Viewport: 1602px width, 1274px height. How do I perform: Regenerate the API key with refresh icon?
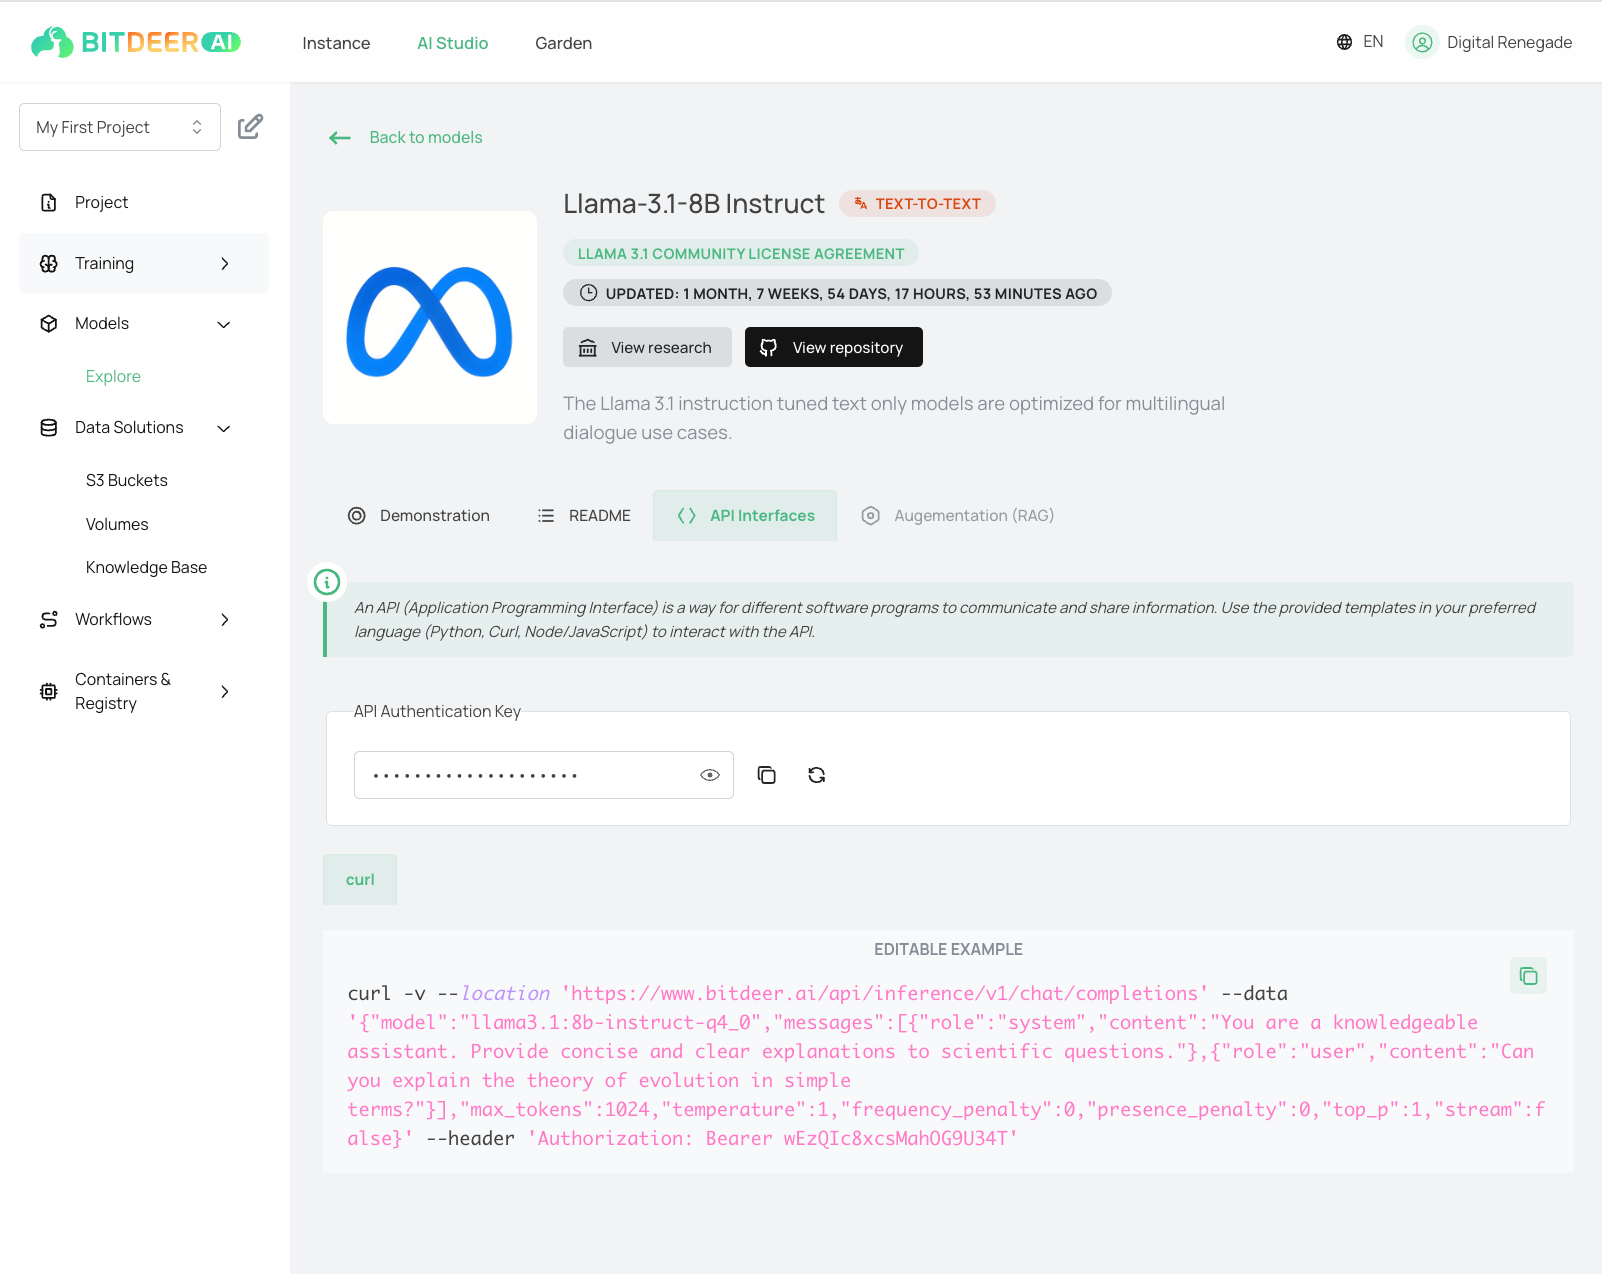click(817, 775)
